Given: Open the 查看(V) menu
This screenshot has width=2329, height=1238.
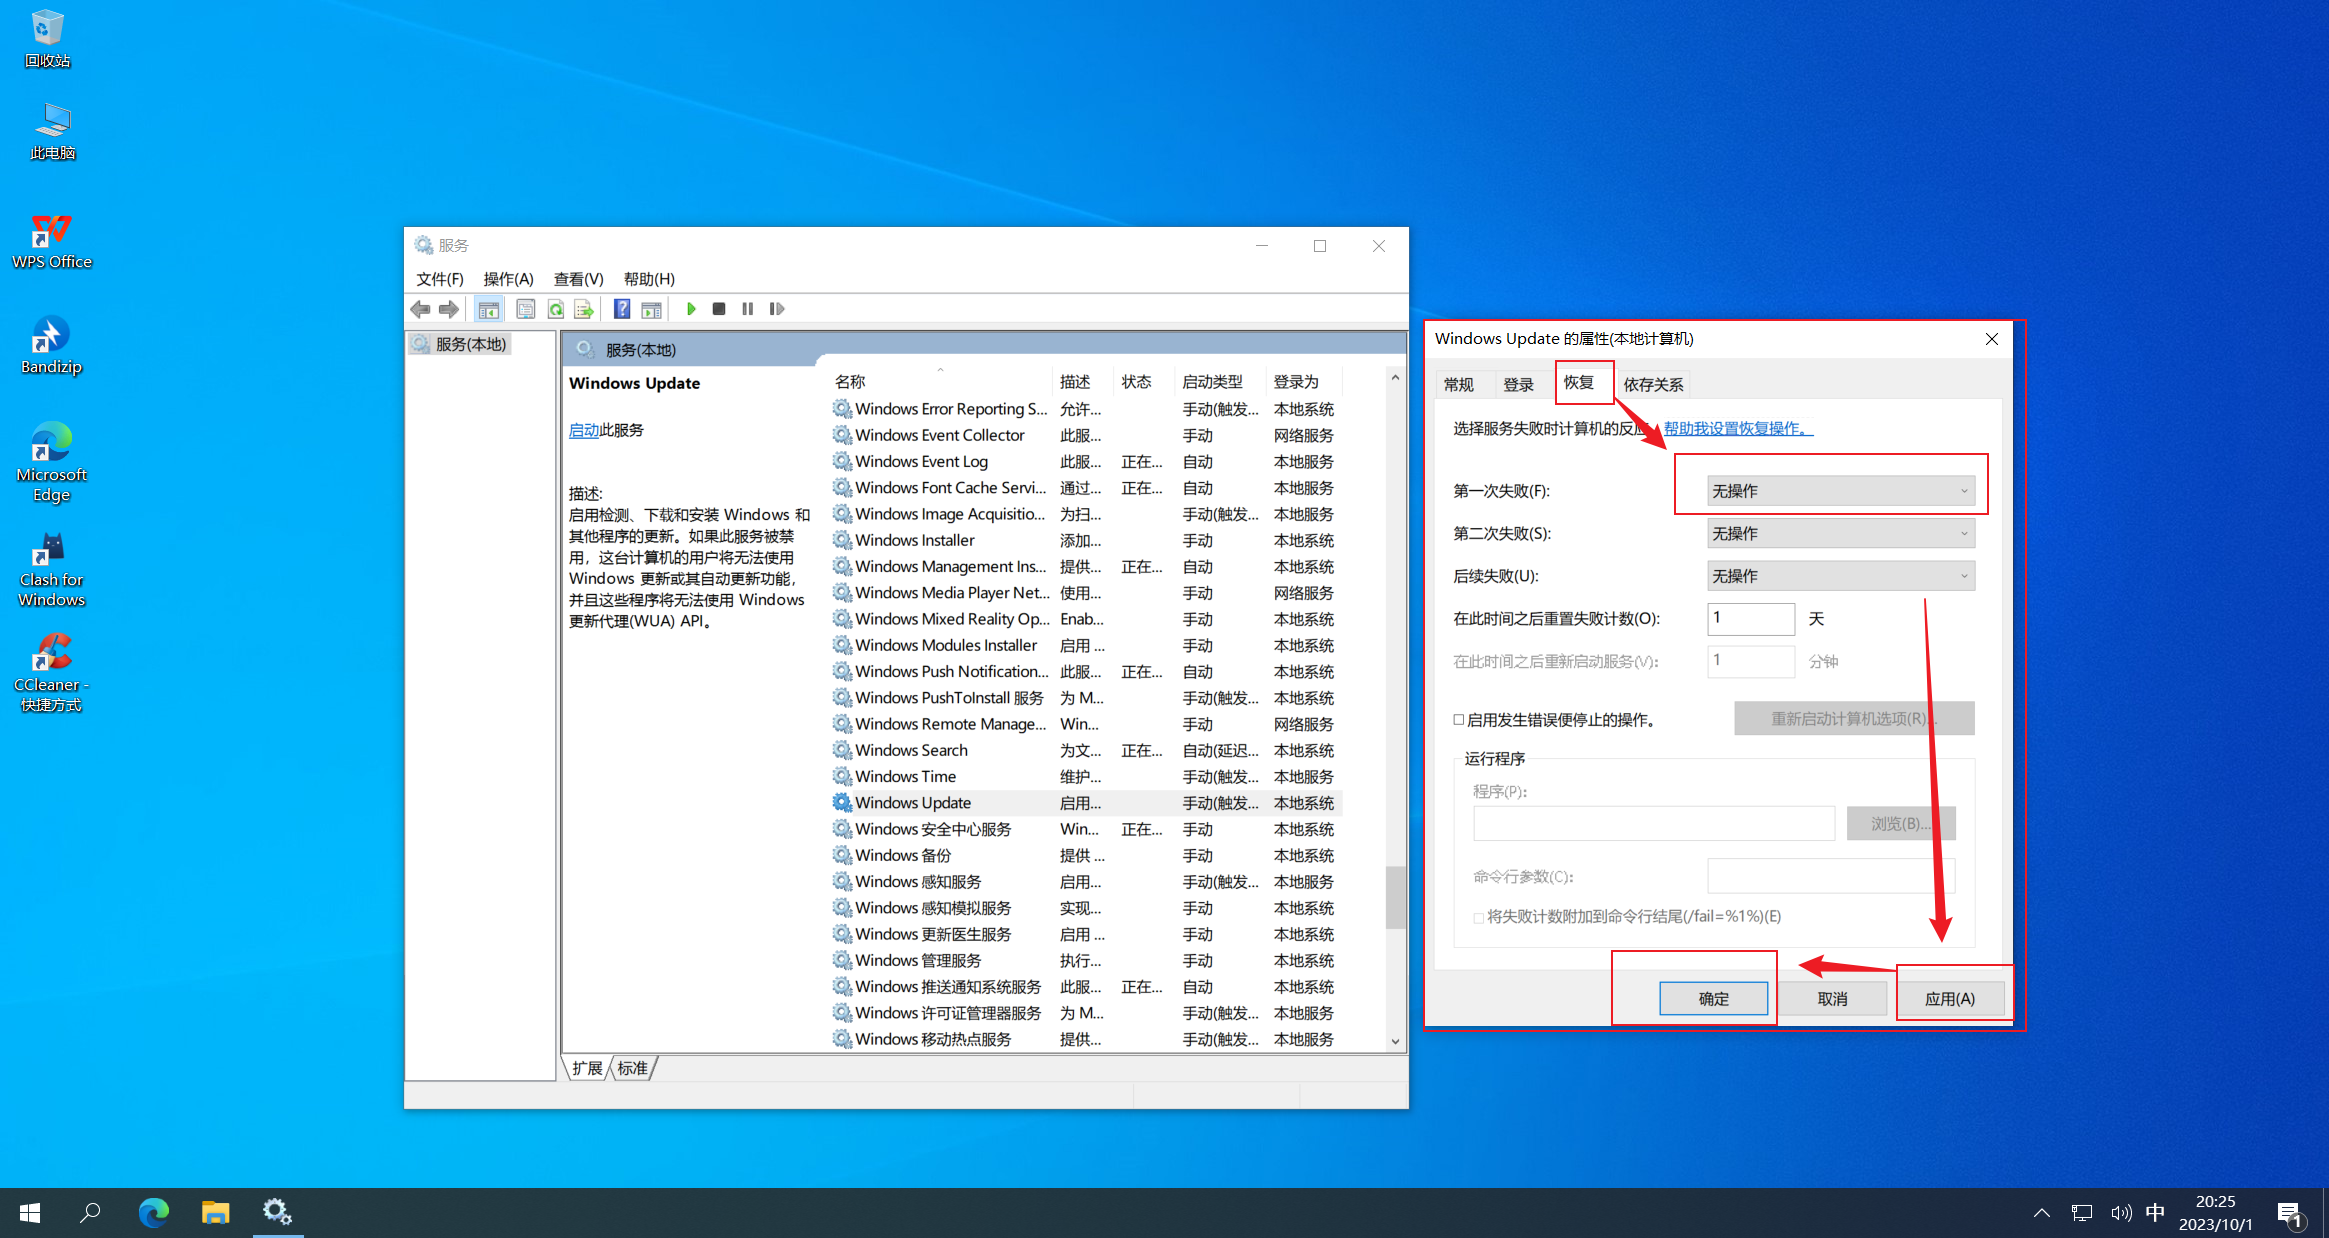Looking at the screenshot, I should tap(578, 279).
